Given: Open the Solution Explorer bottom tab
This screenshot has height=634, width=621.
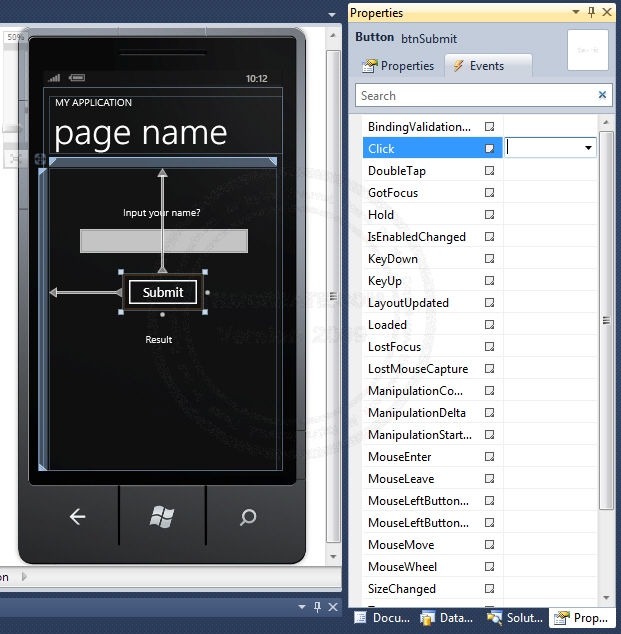Looking at the screenshot, I should point(515,618).
